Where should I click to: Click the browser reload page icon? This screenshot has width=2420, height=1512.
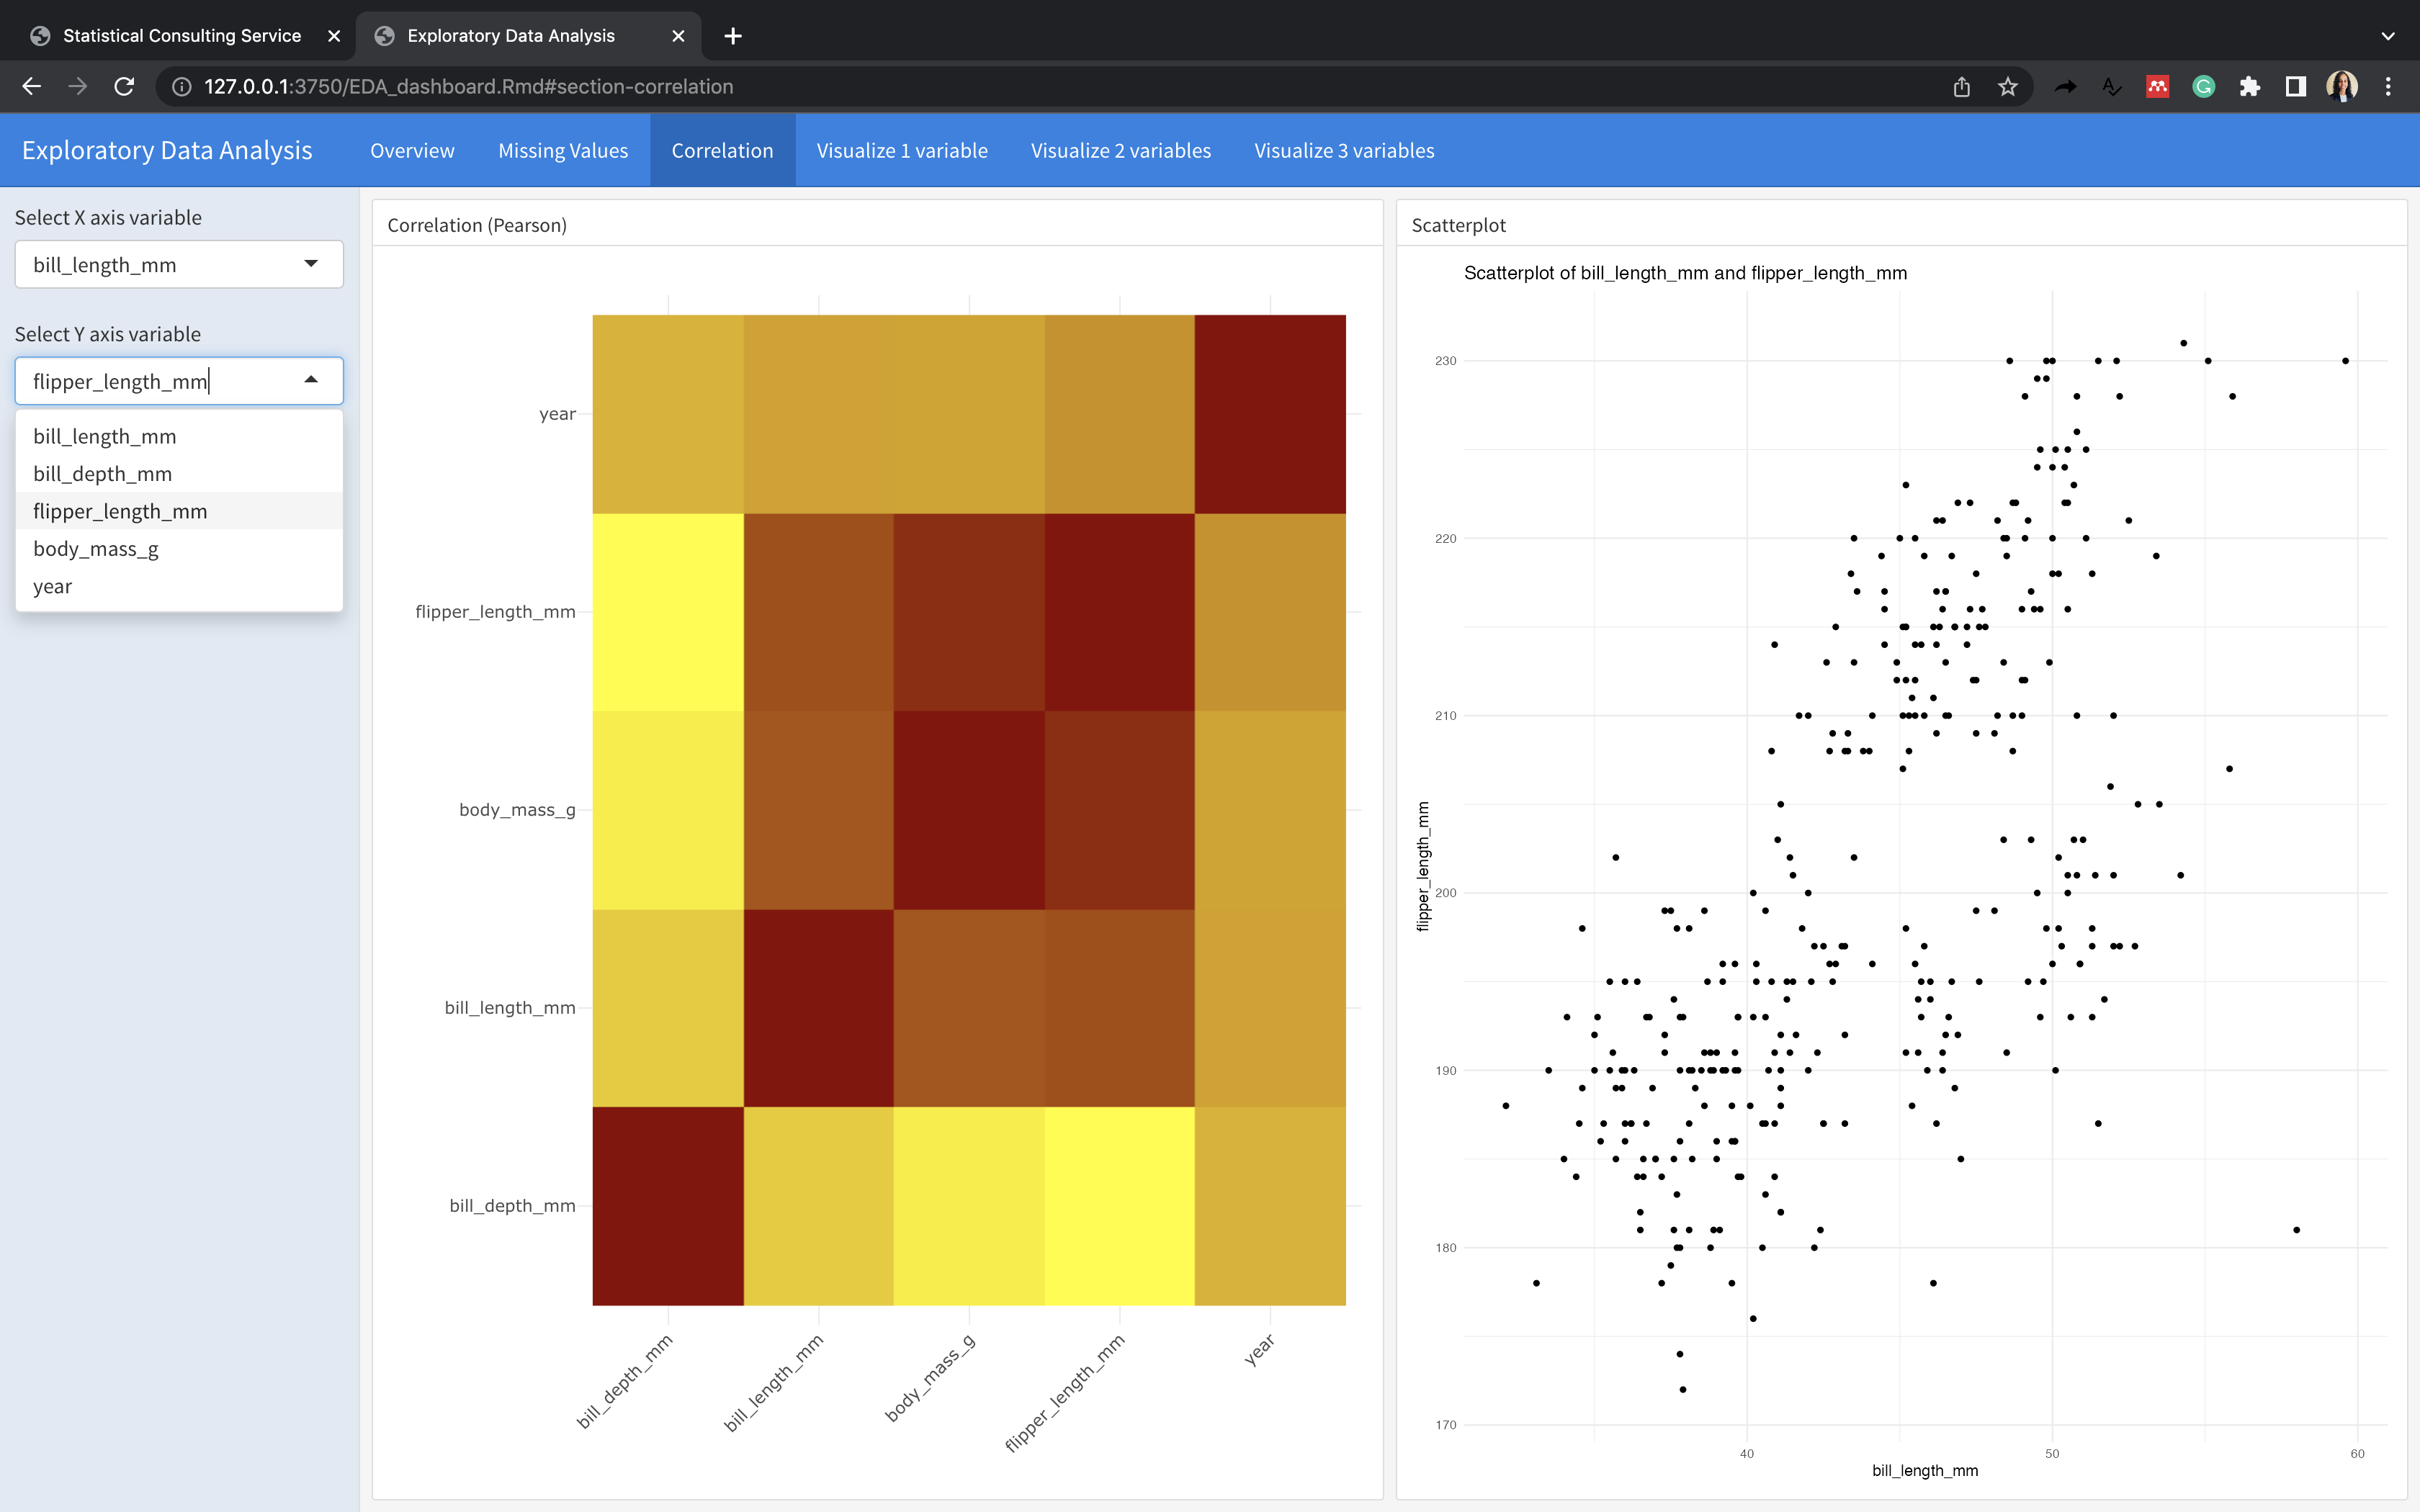[124, 87]
